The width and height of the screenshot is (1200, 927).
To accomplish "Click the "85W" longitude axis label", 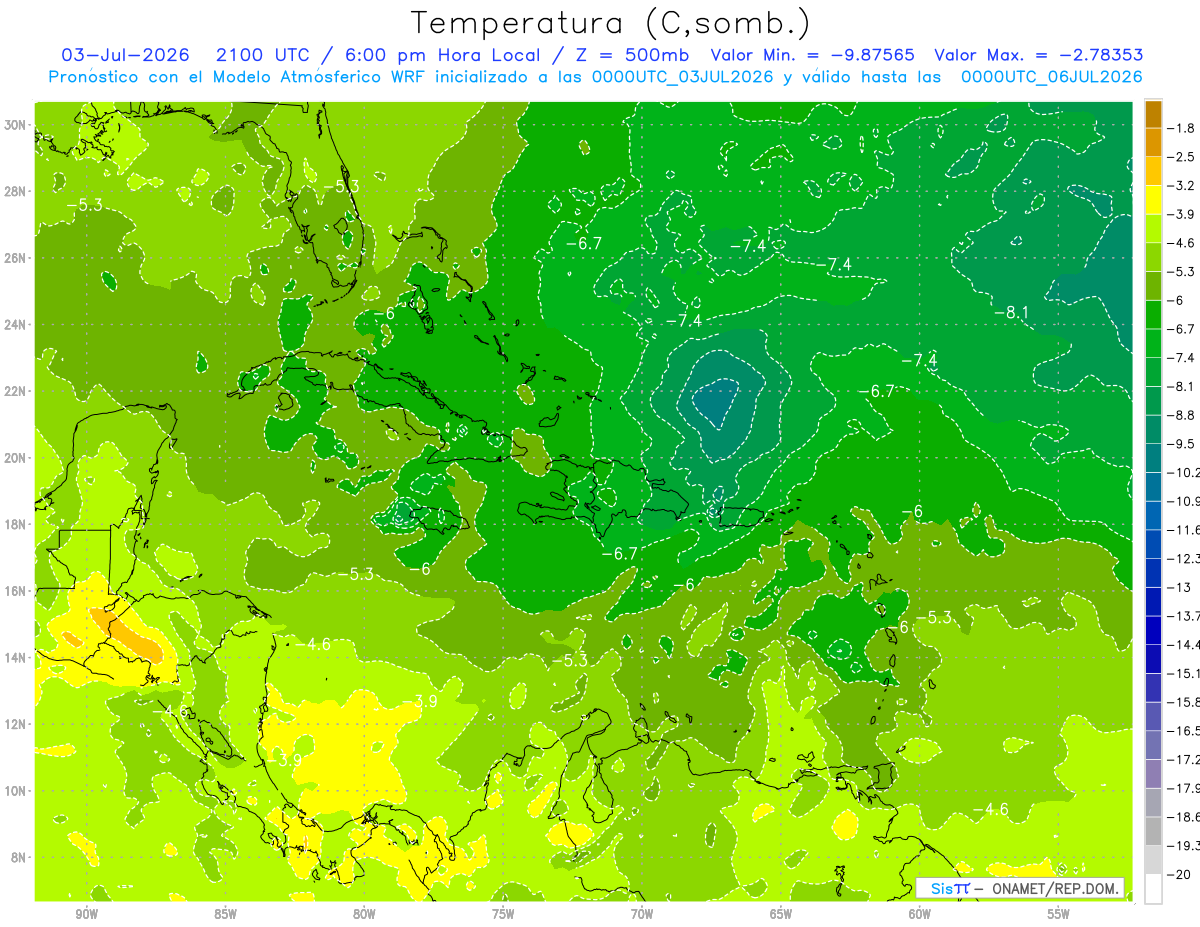I will tap(225, 915).
